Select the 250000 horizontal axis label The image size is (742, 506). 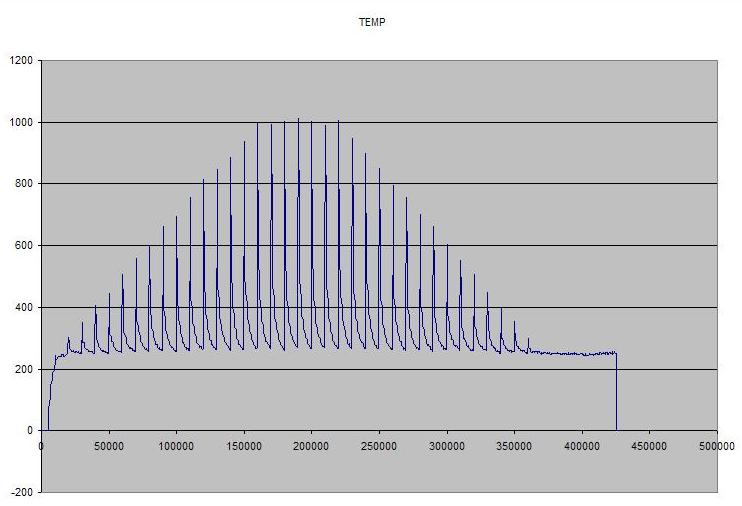[x=378, y=443]
